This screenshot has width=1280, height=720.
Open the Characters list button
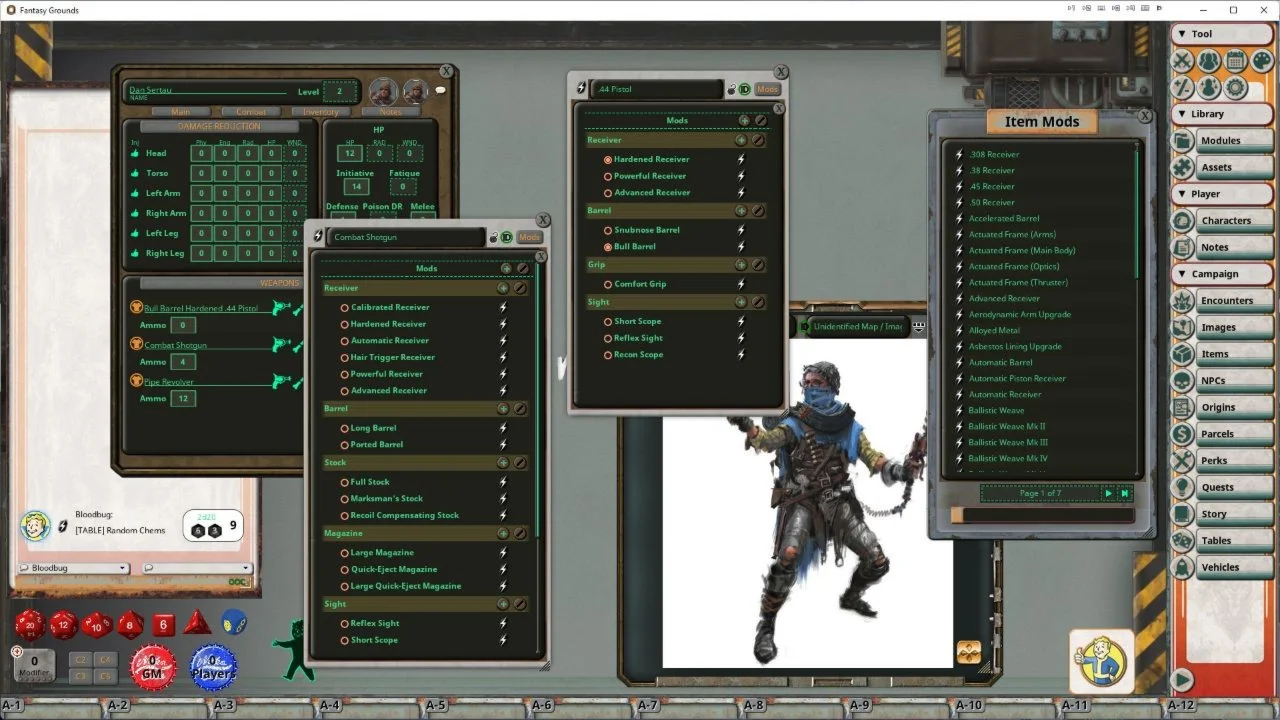point(1223,221)
